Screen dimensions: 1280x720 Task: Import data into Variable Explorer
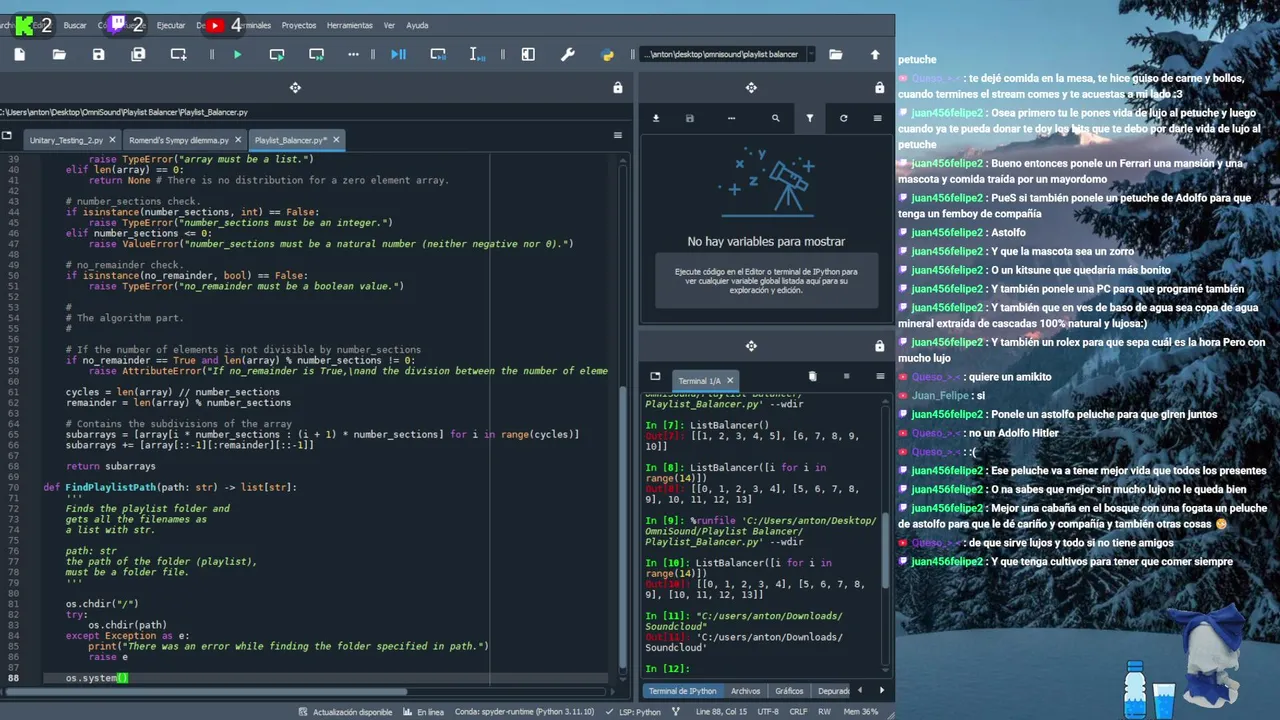point(656,118)
